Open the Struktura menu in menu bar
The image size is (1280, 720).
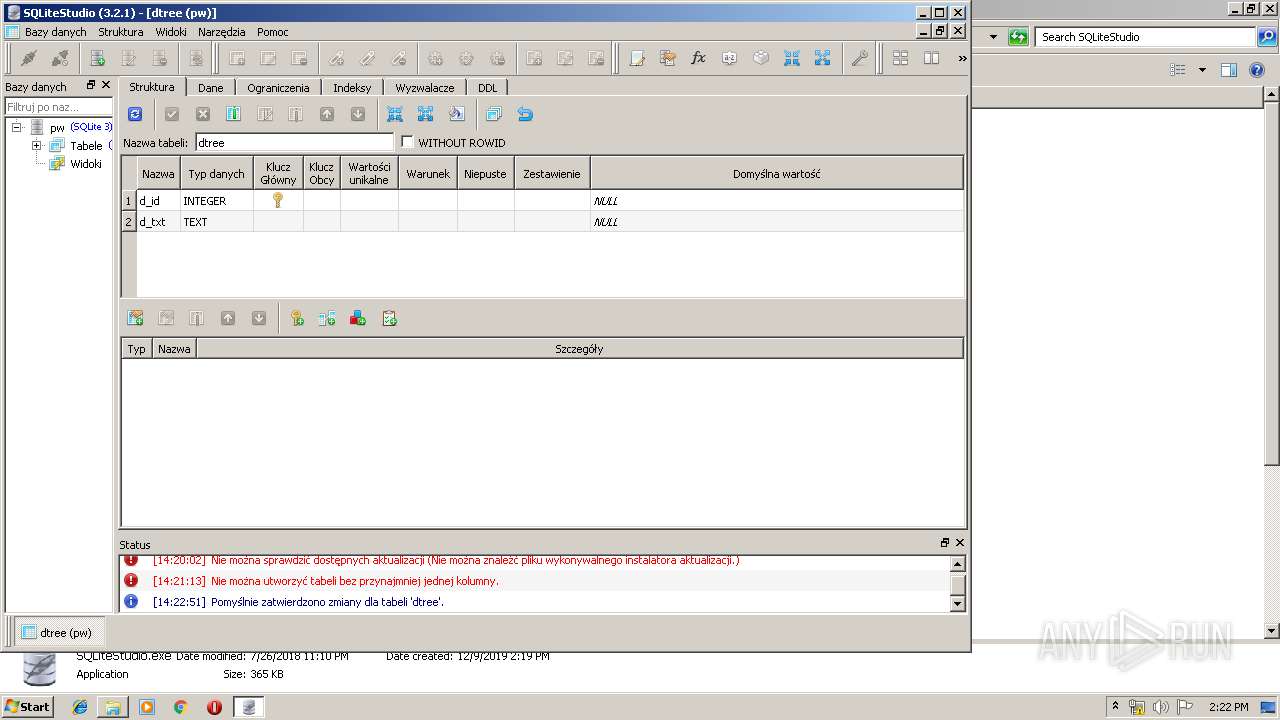click(x=120, y=32)
